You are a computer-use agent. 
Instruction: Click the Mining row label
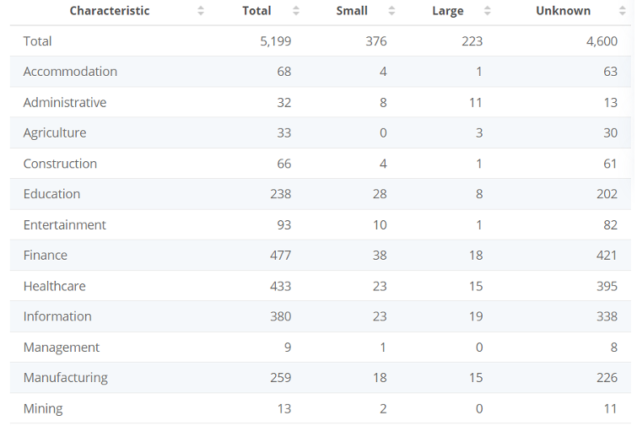(x=42, y=409)
